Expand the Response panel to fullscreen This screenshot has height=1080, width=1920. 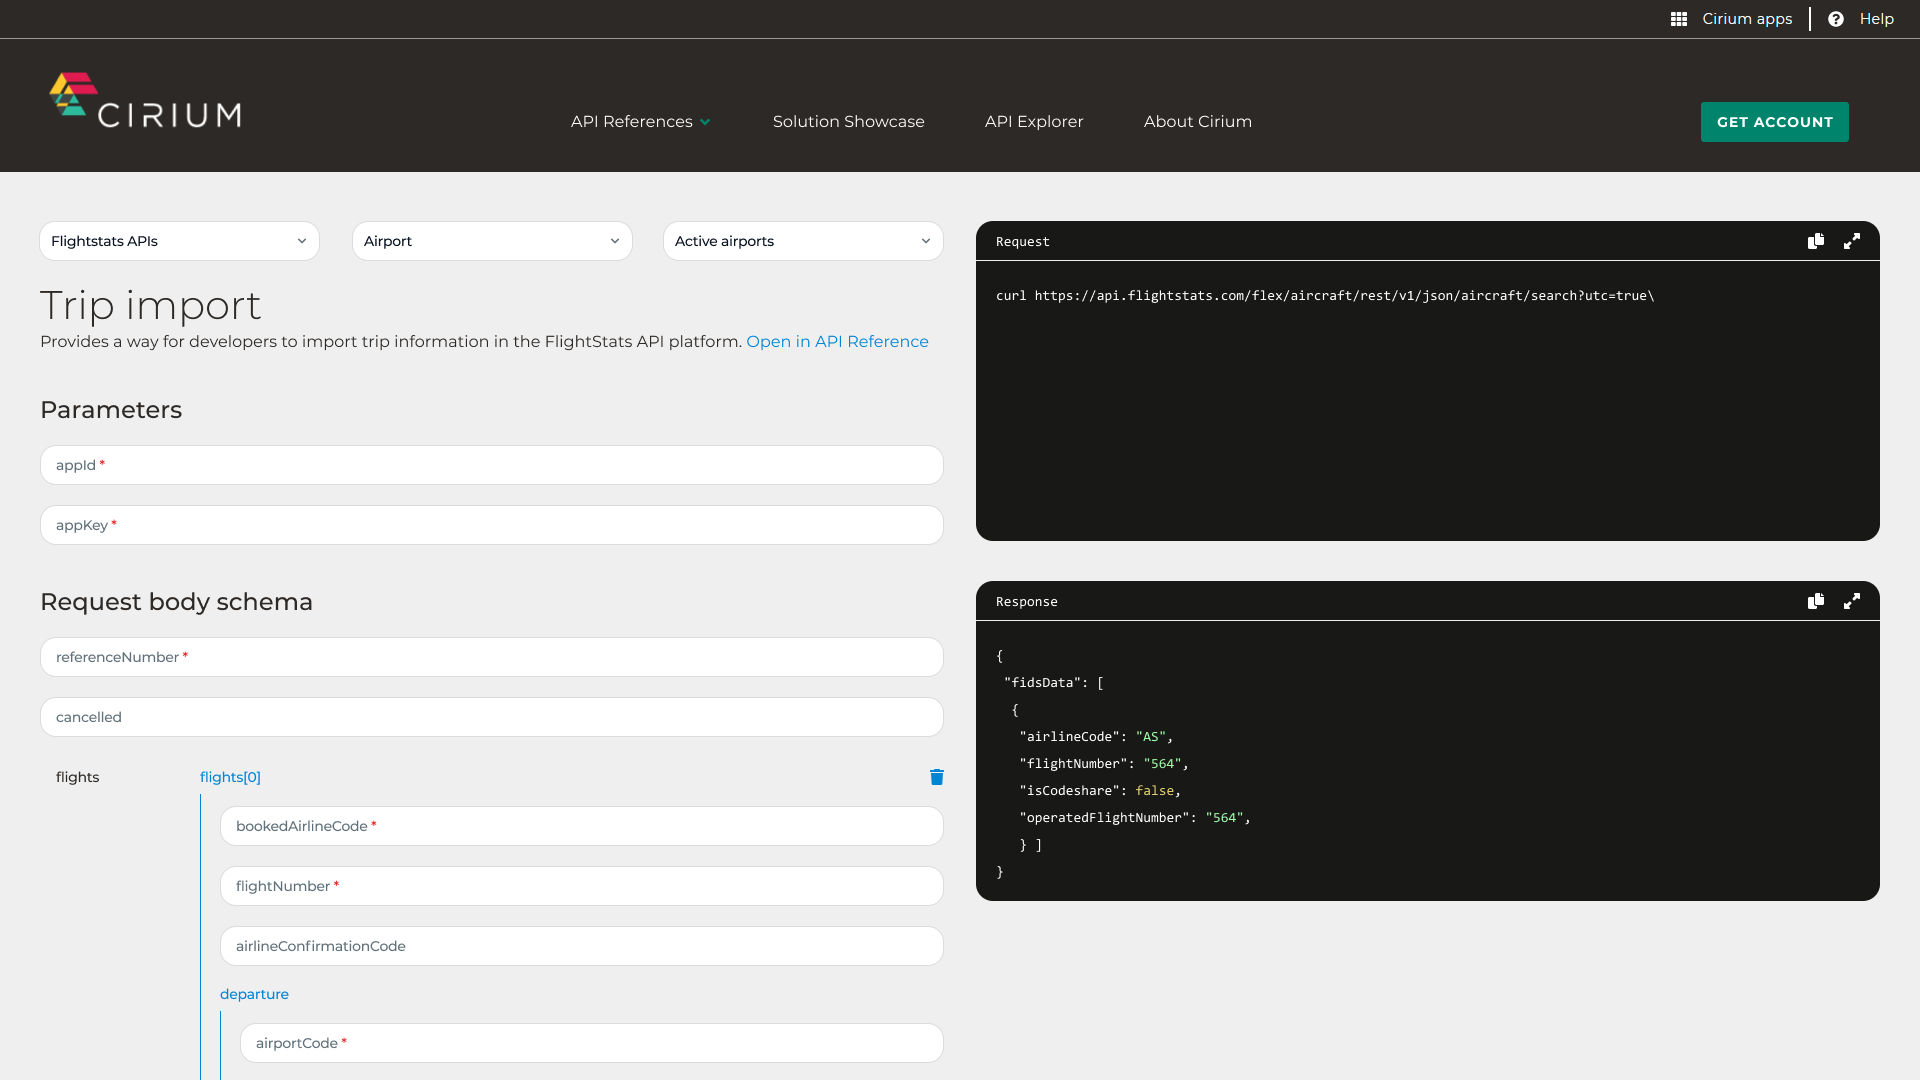(1852, 601)
